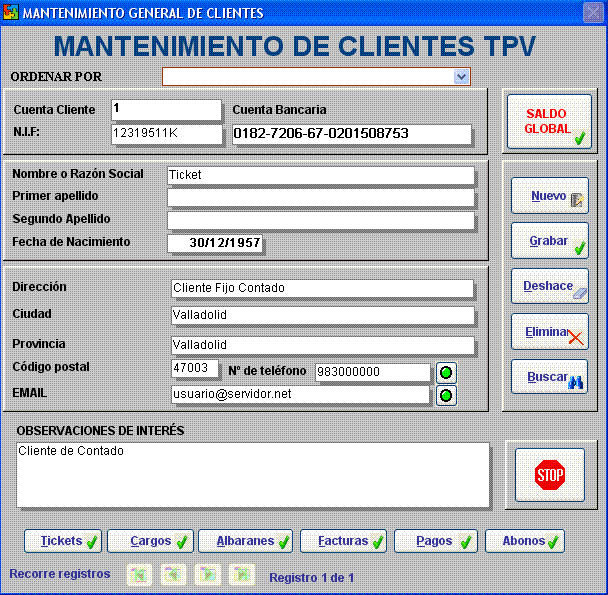Image resolution: width=608 pixels, height=595 pixels.
Task: Go to the first record navigation icon
Action: coord(140,575)
